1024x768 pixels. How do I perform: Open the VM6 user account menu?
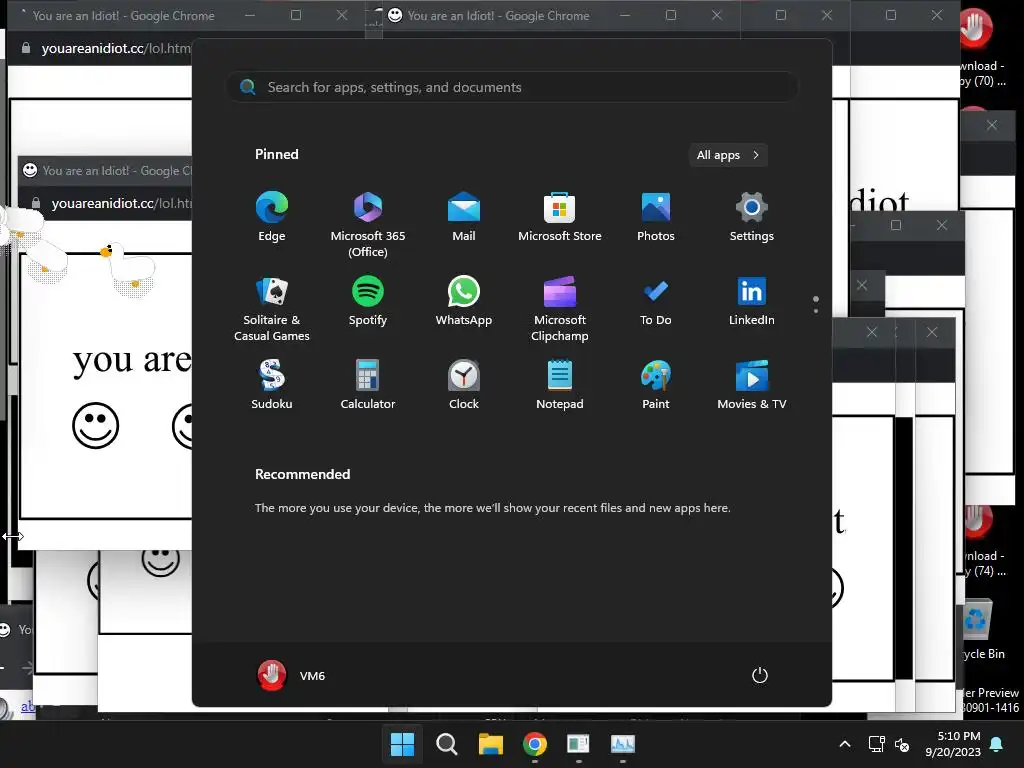[291, 675]
